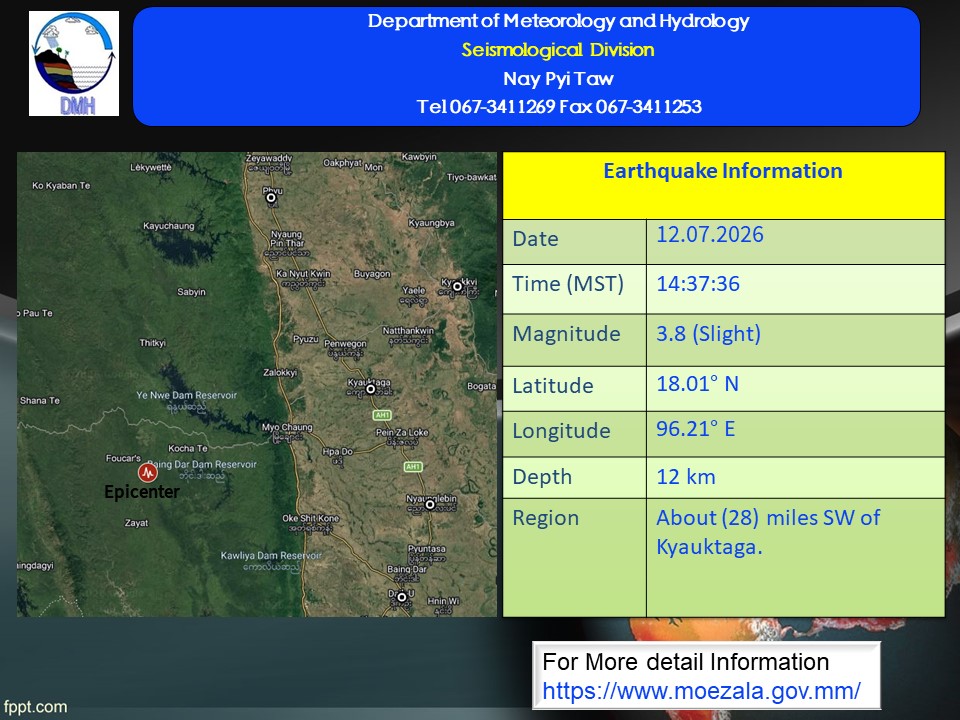Click the 'Longitude' row label
This screenshot has width=960, height=720.
561,431
